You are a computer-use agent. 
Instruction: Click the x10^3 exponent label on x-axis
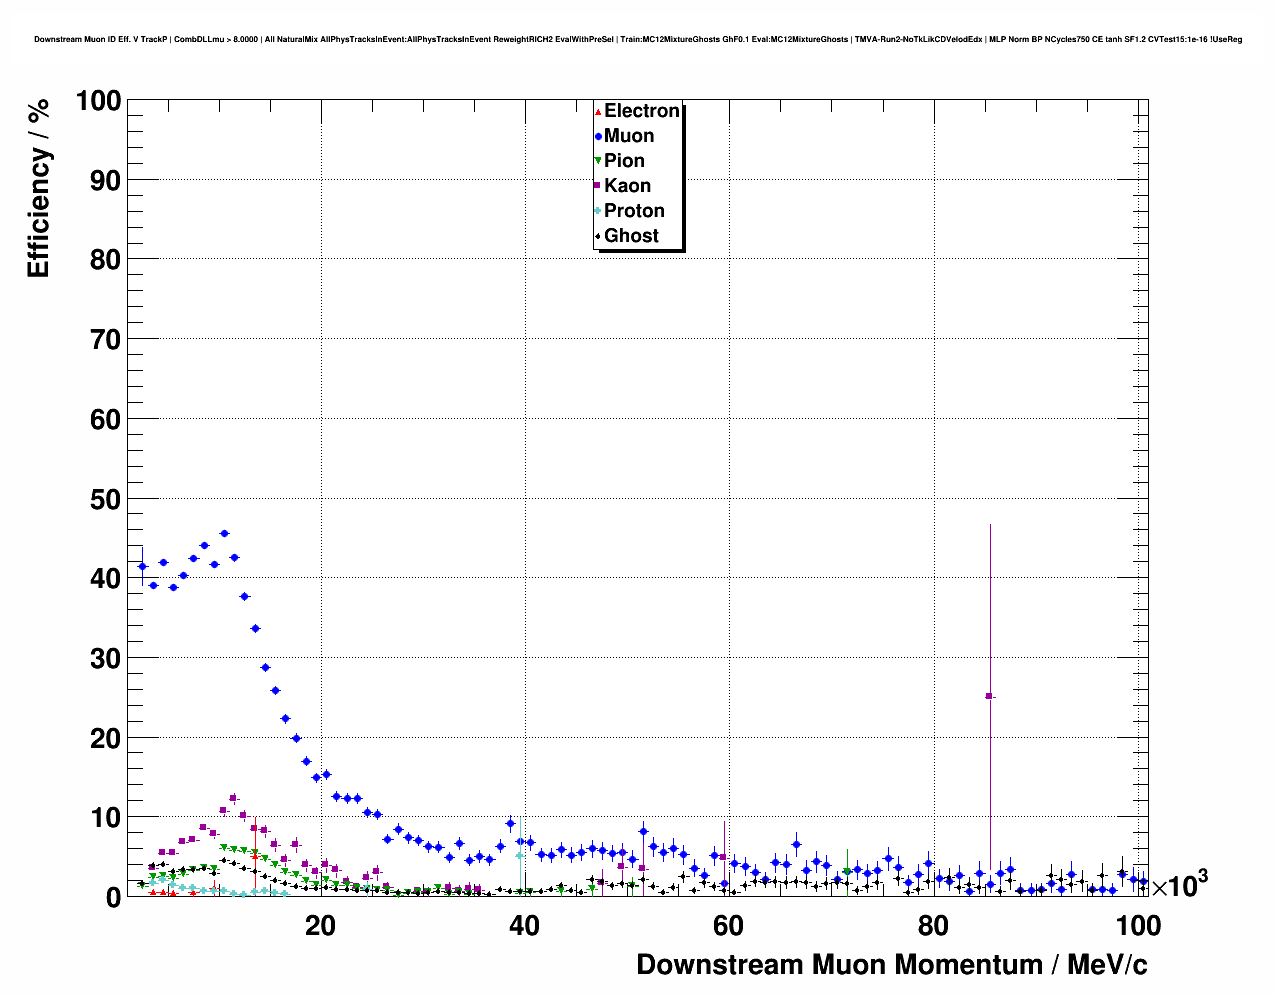point(1178,885)
